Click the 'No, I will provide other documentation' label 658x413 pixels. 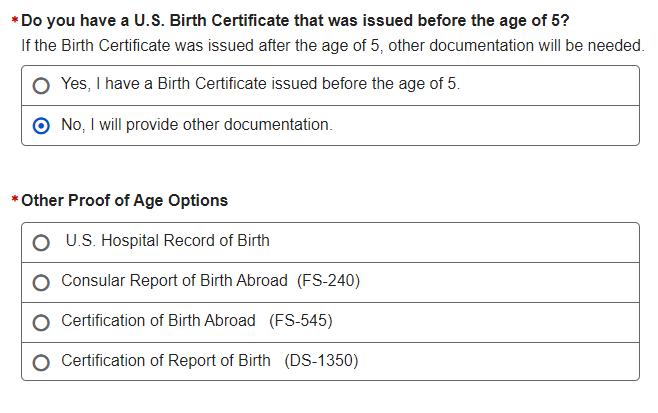[196, 125]
